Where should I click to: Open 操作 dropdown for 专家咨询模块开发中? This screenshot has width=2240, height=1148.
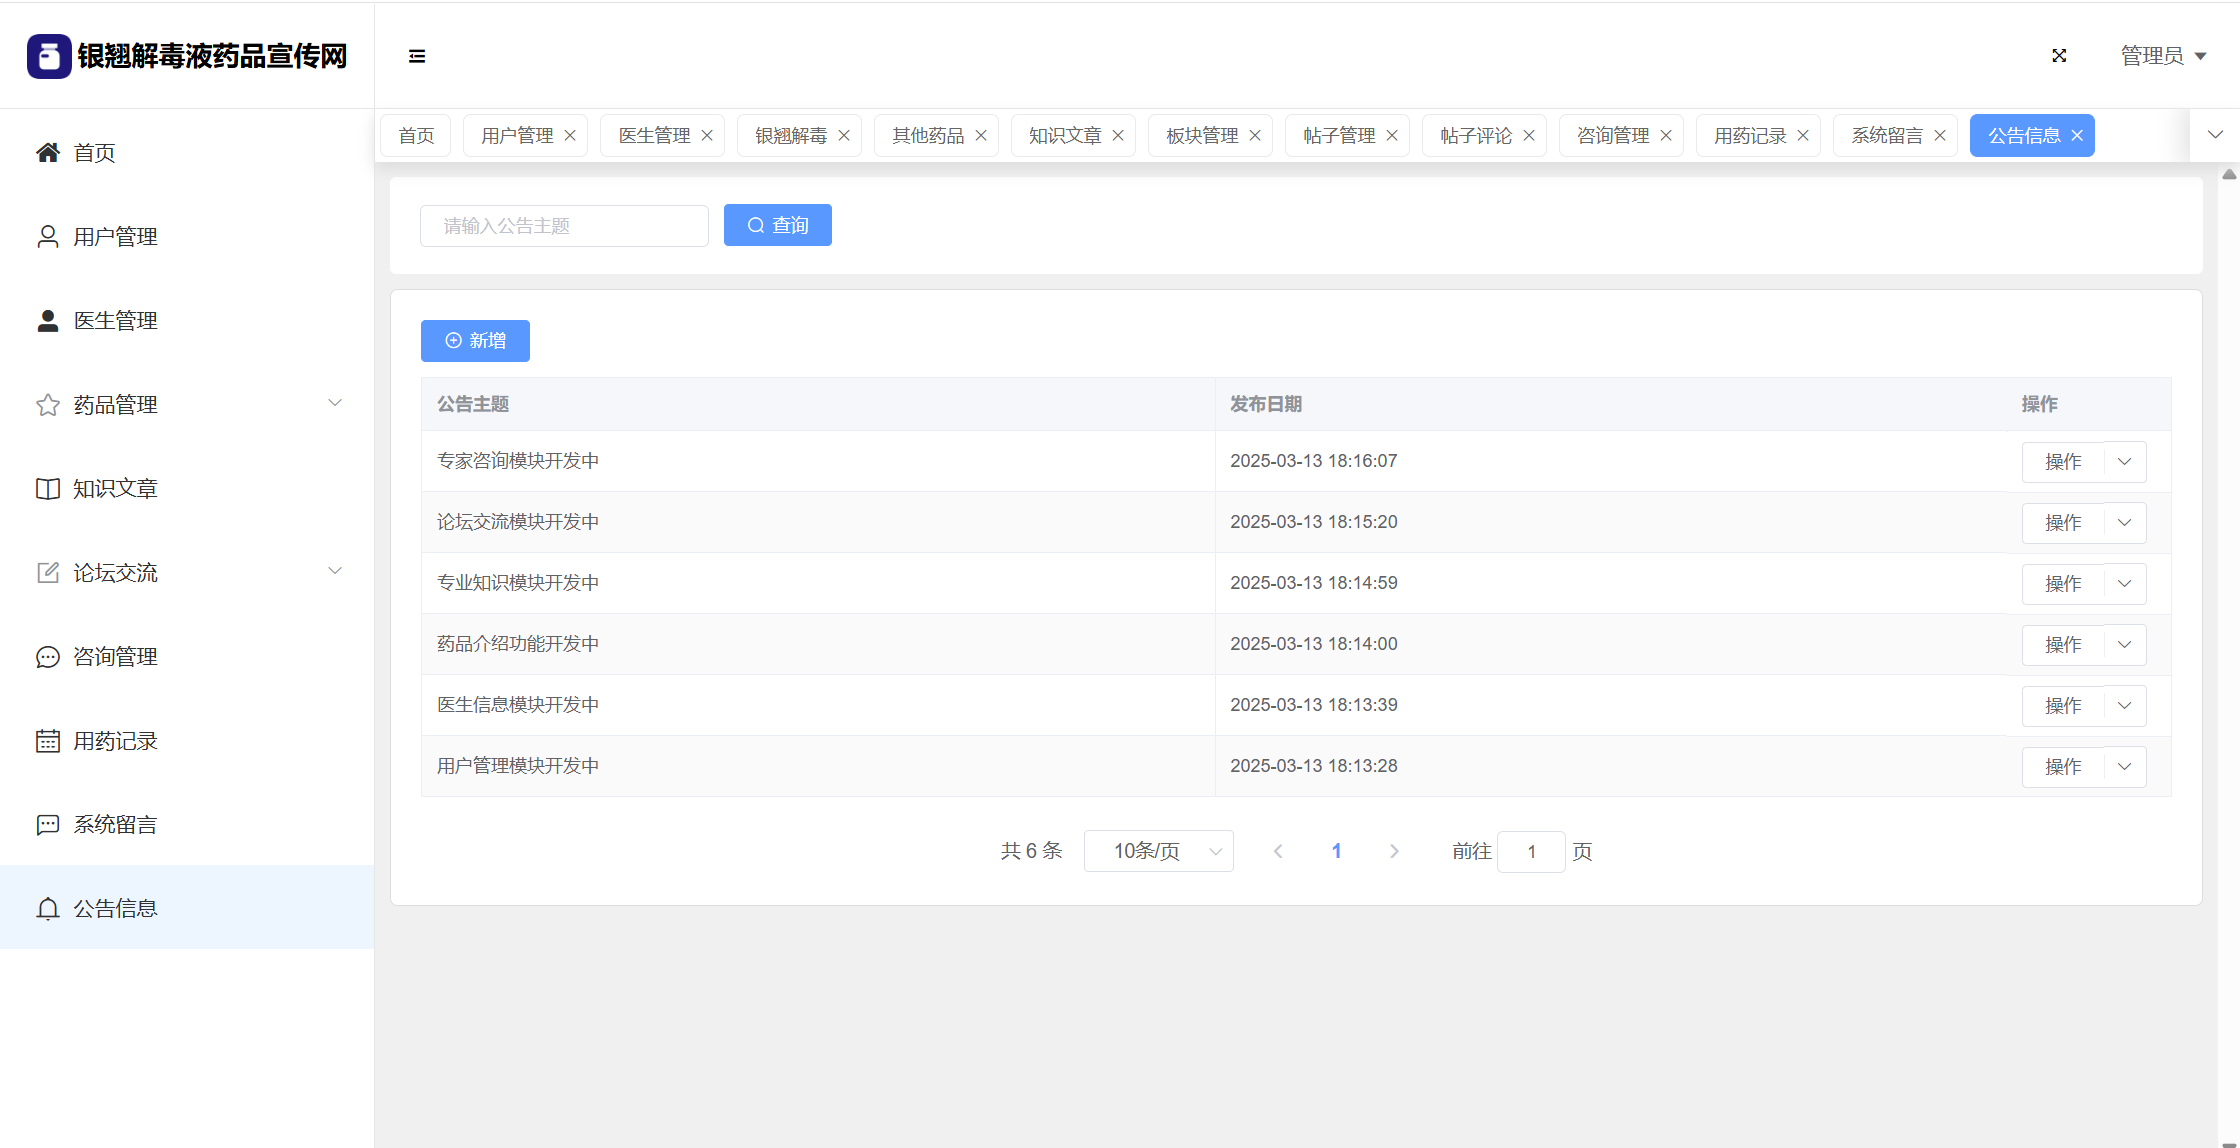click(x=2125, y=462)
